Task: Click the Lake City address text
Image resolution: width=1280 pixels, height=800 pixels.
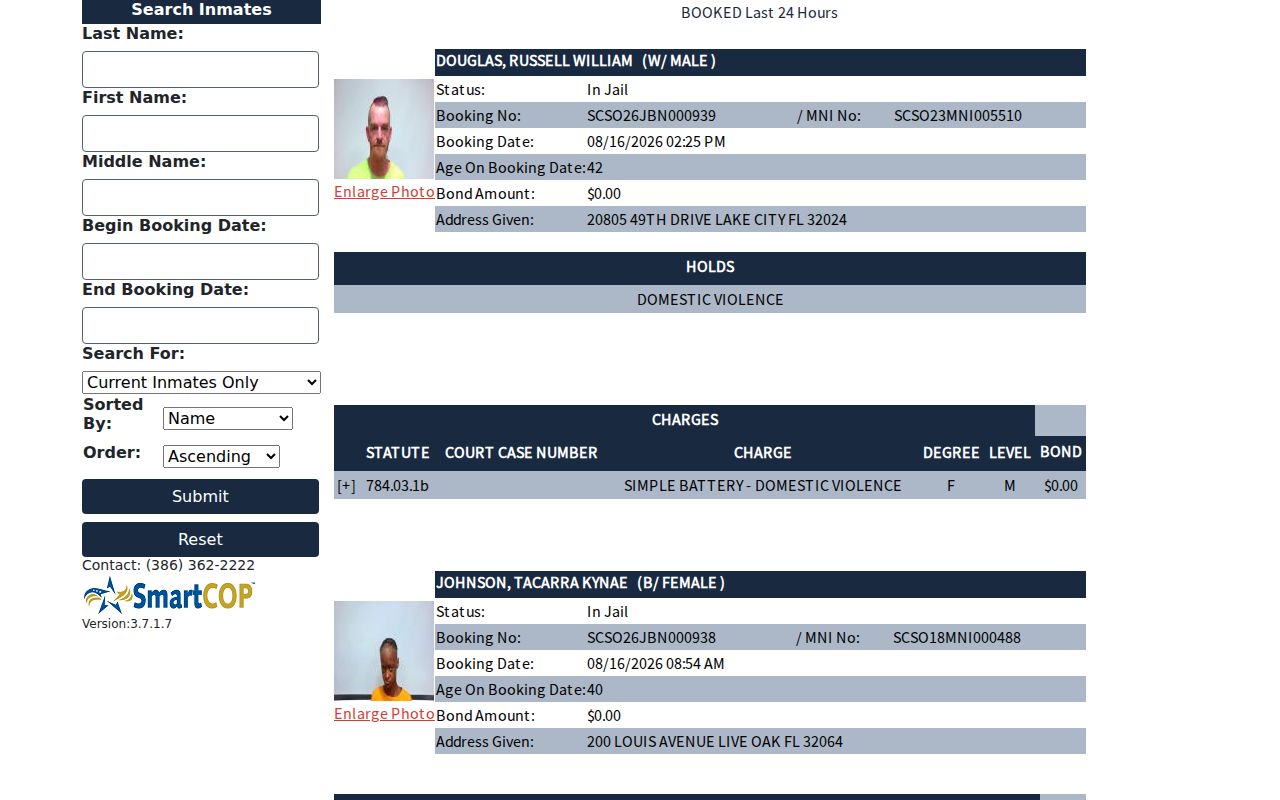Action: (717, 220)
